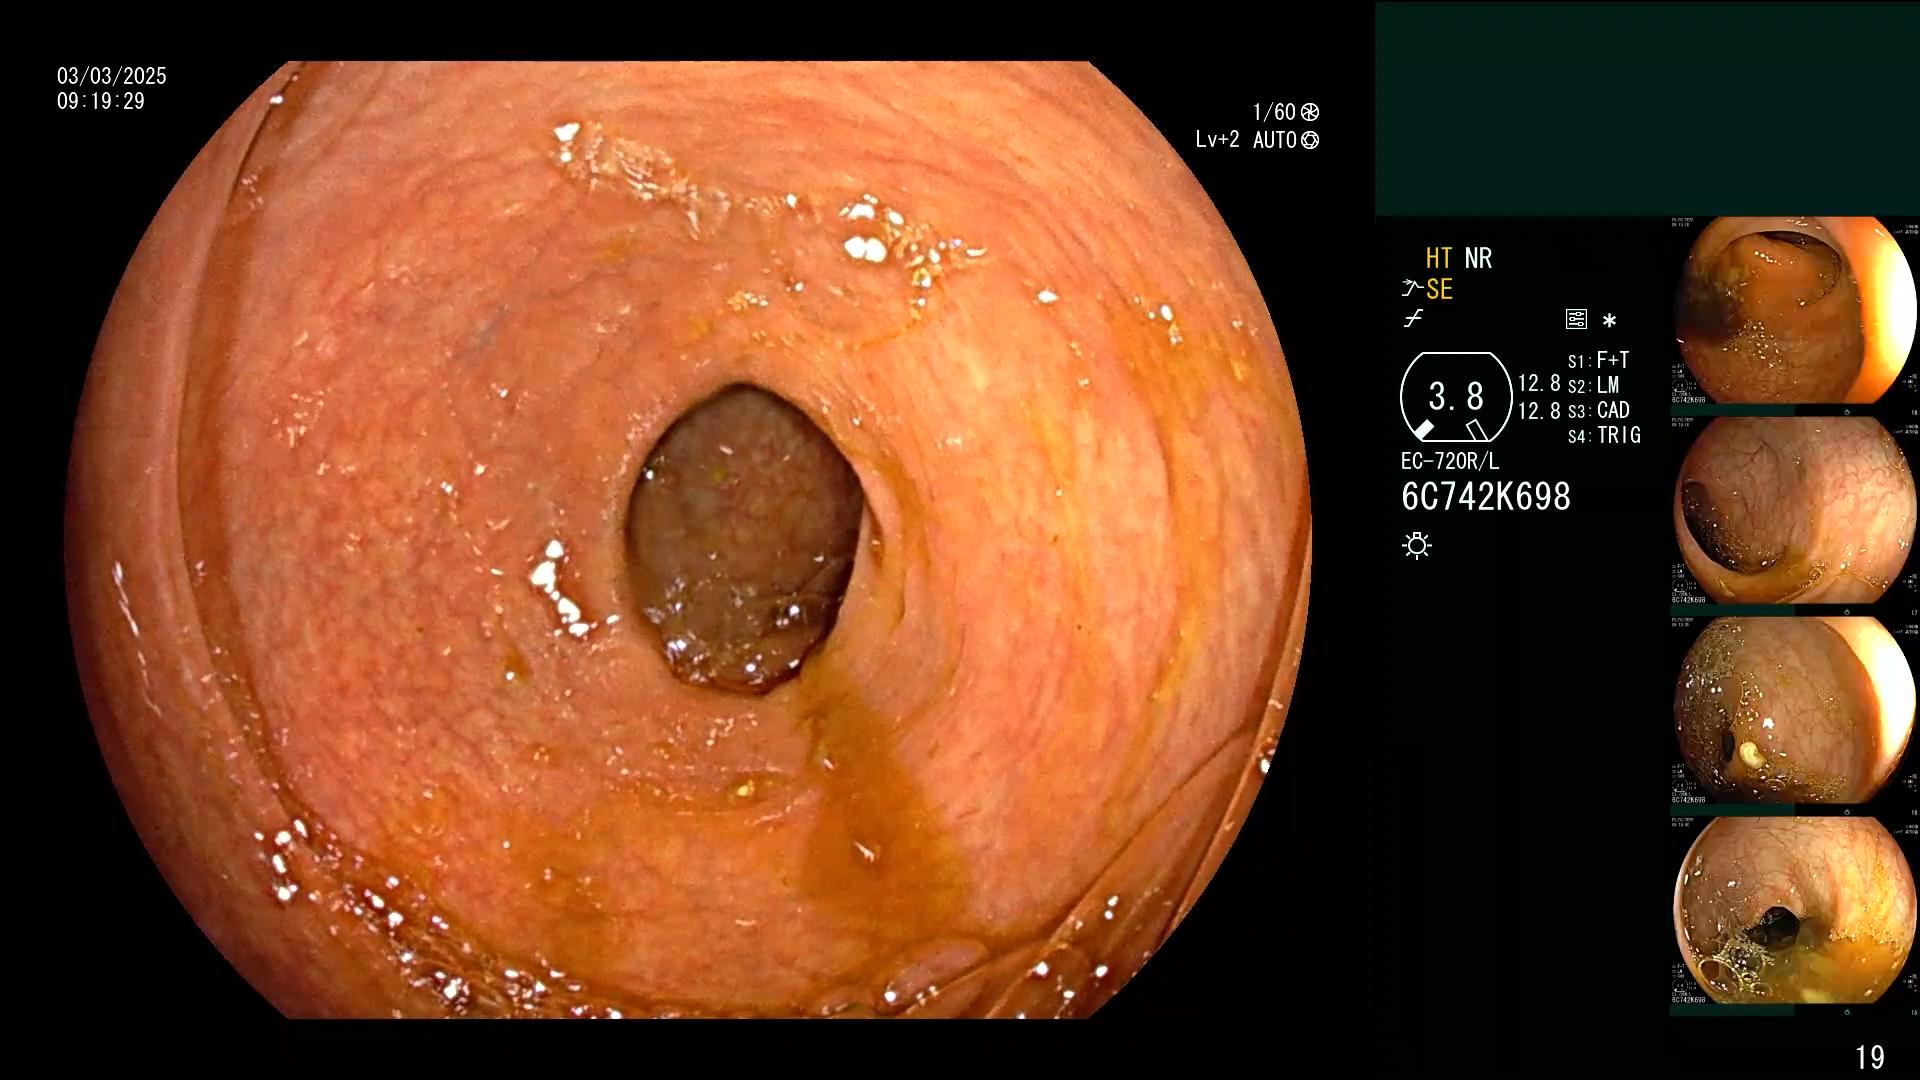Click the 1/60 shutter value
This screenshot has width=1920, height=1080.
1274,112
